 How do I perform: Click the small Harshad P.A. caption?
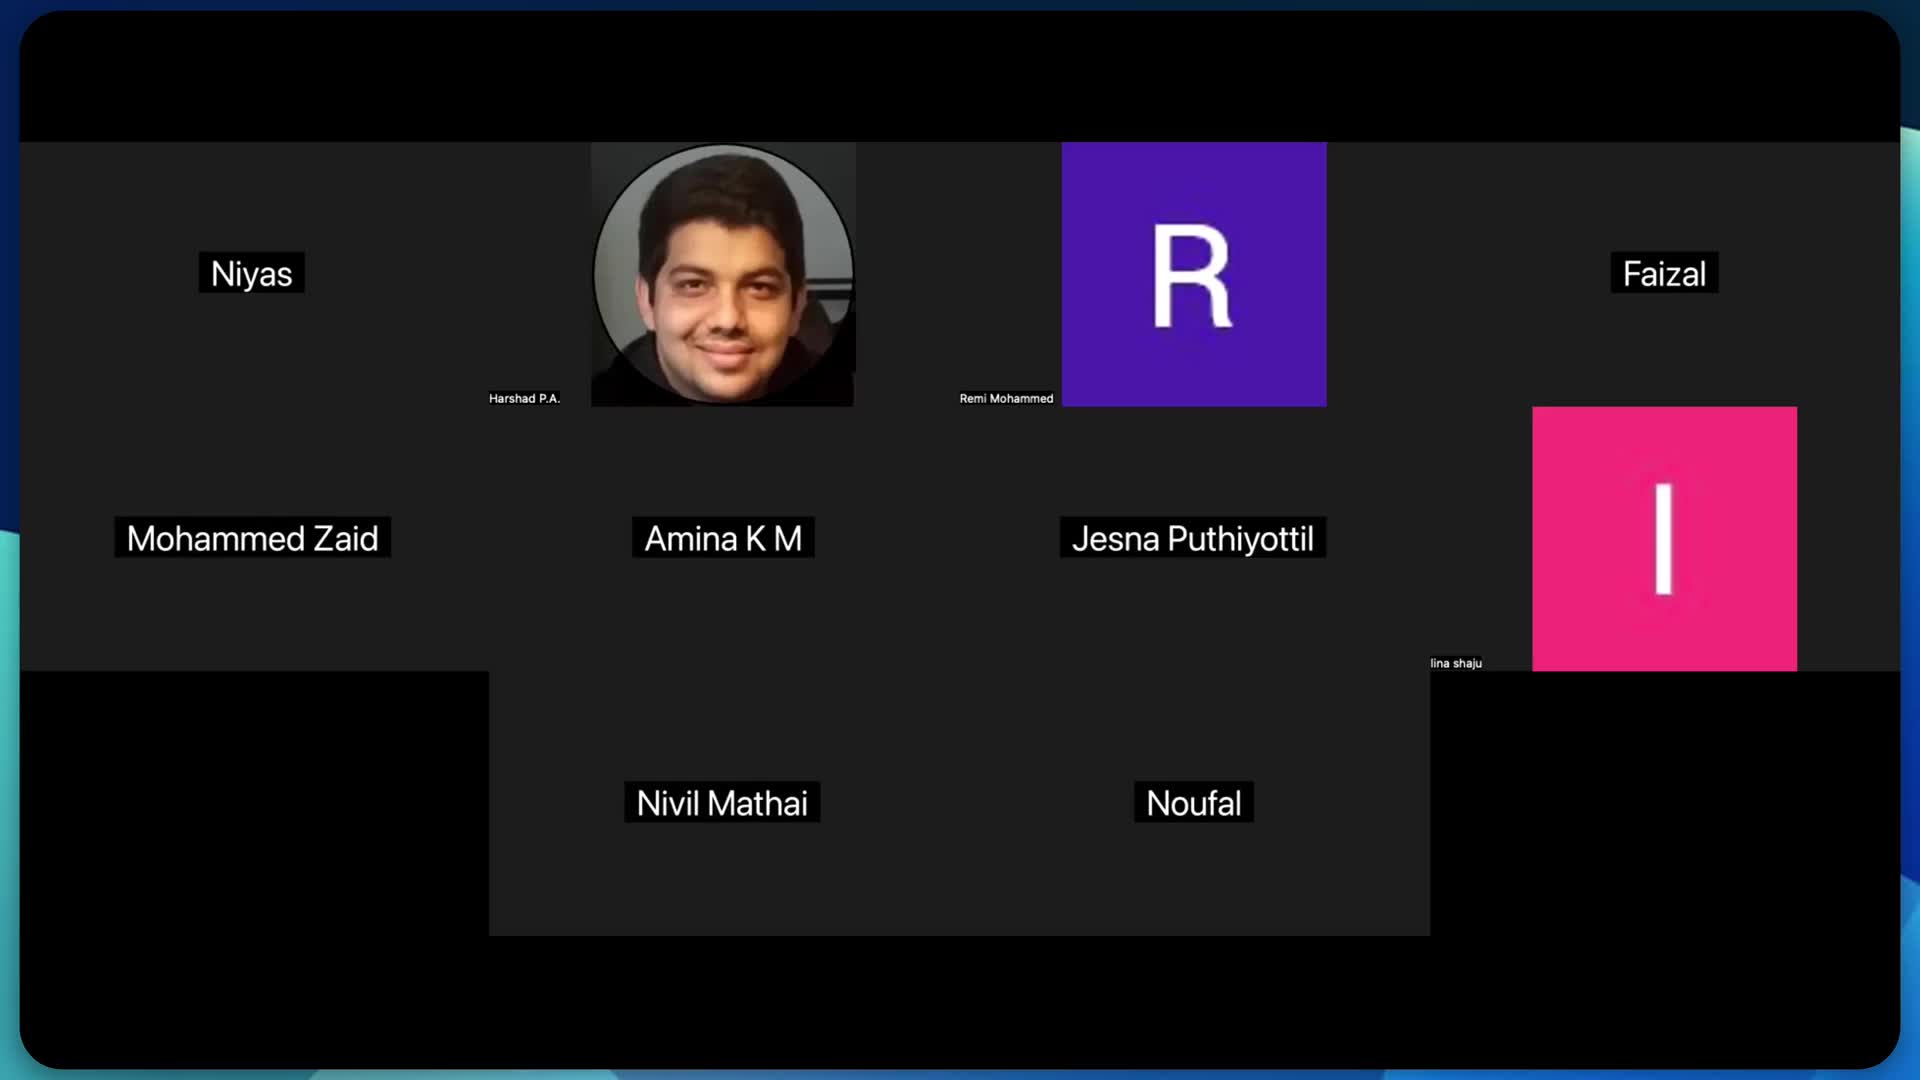524,398
